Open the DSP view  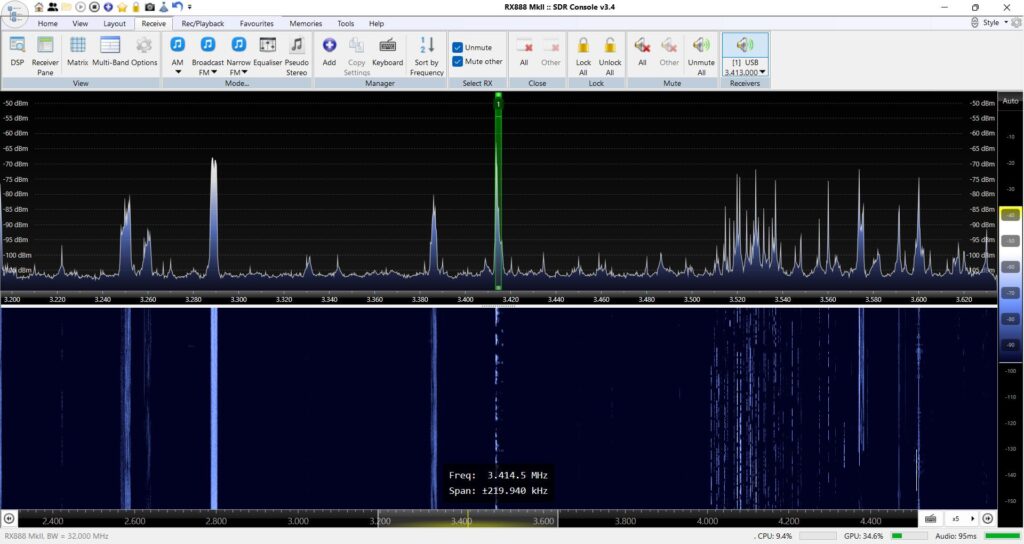(17, 52)
